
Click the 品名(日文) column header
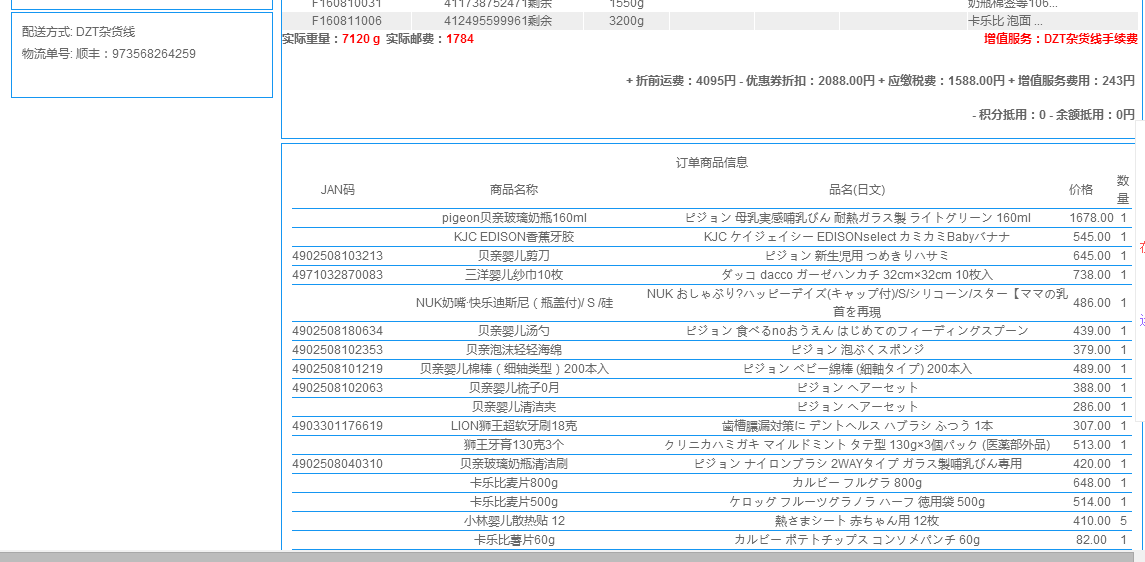click(857, 190)
